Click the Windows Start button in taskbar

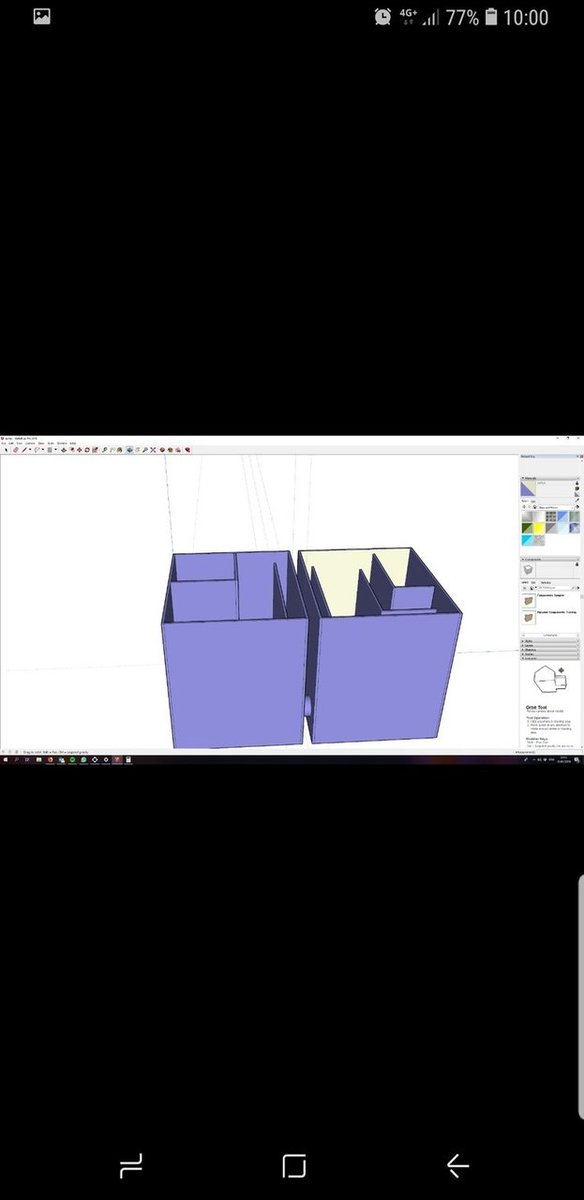tap(4, 760)
